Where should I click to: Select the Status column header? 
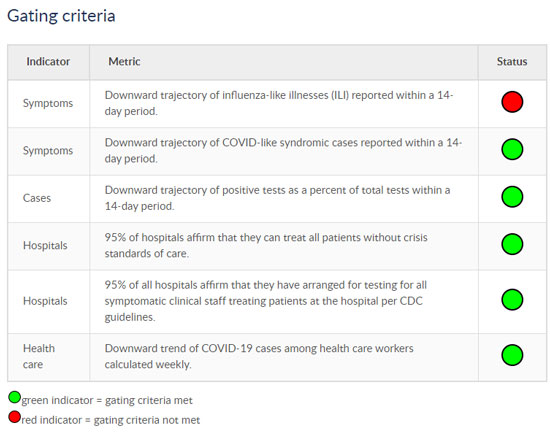(512, 62)
